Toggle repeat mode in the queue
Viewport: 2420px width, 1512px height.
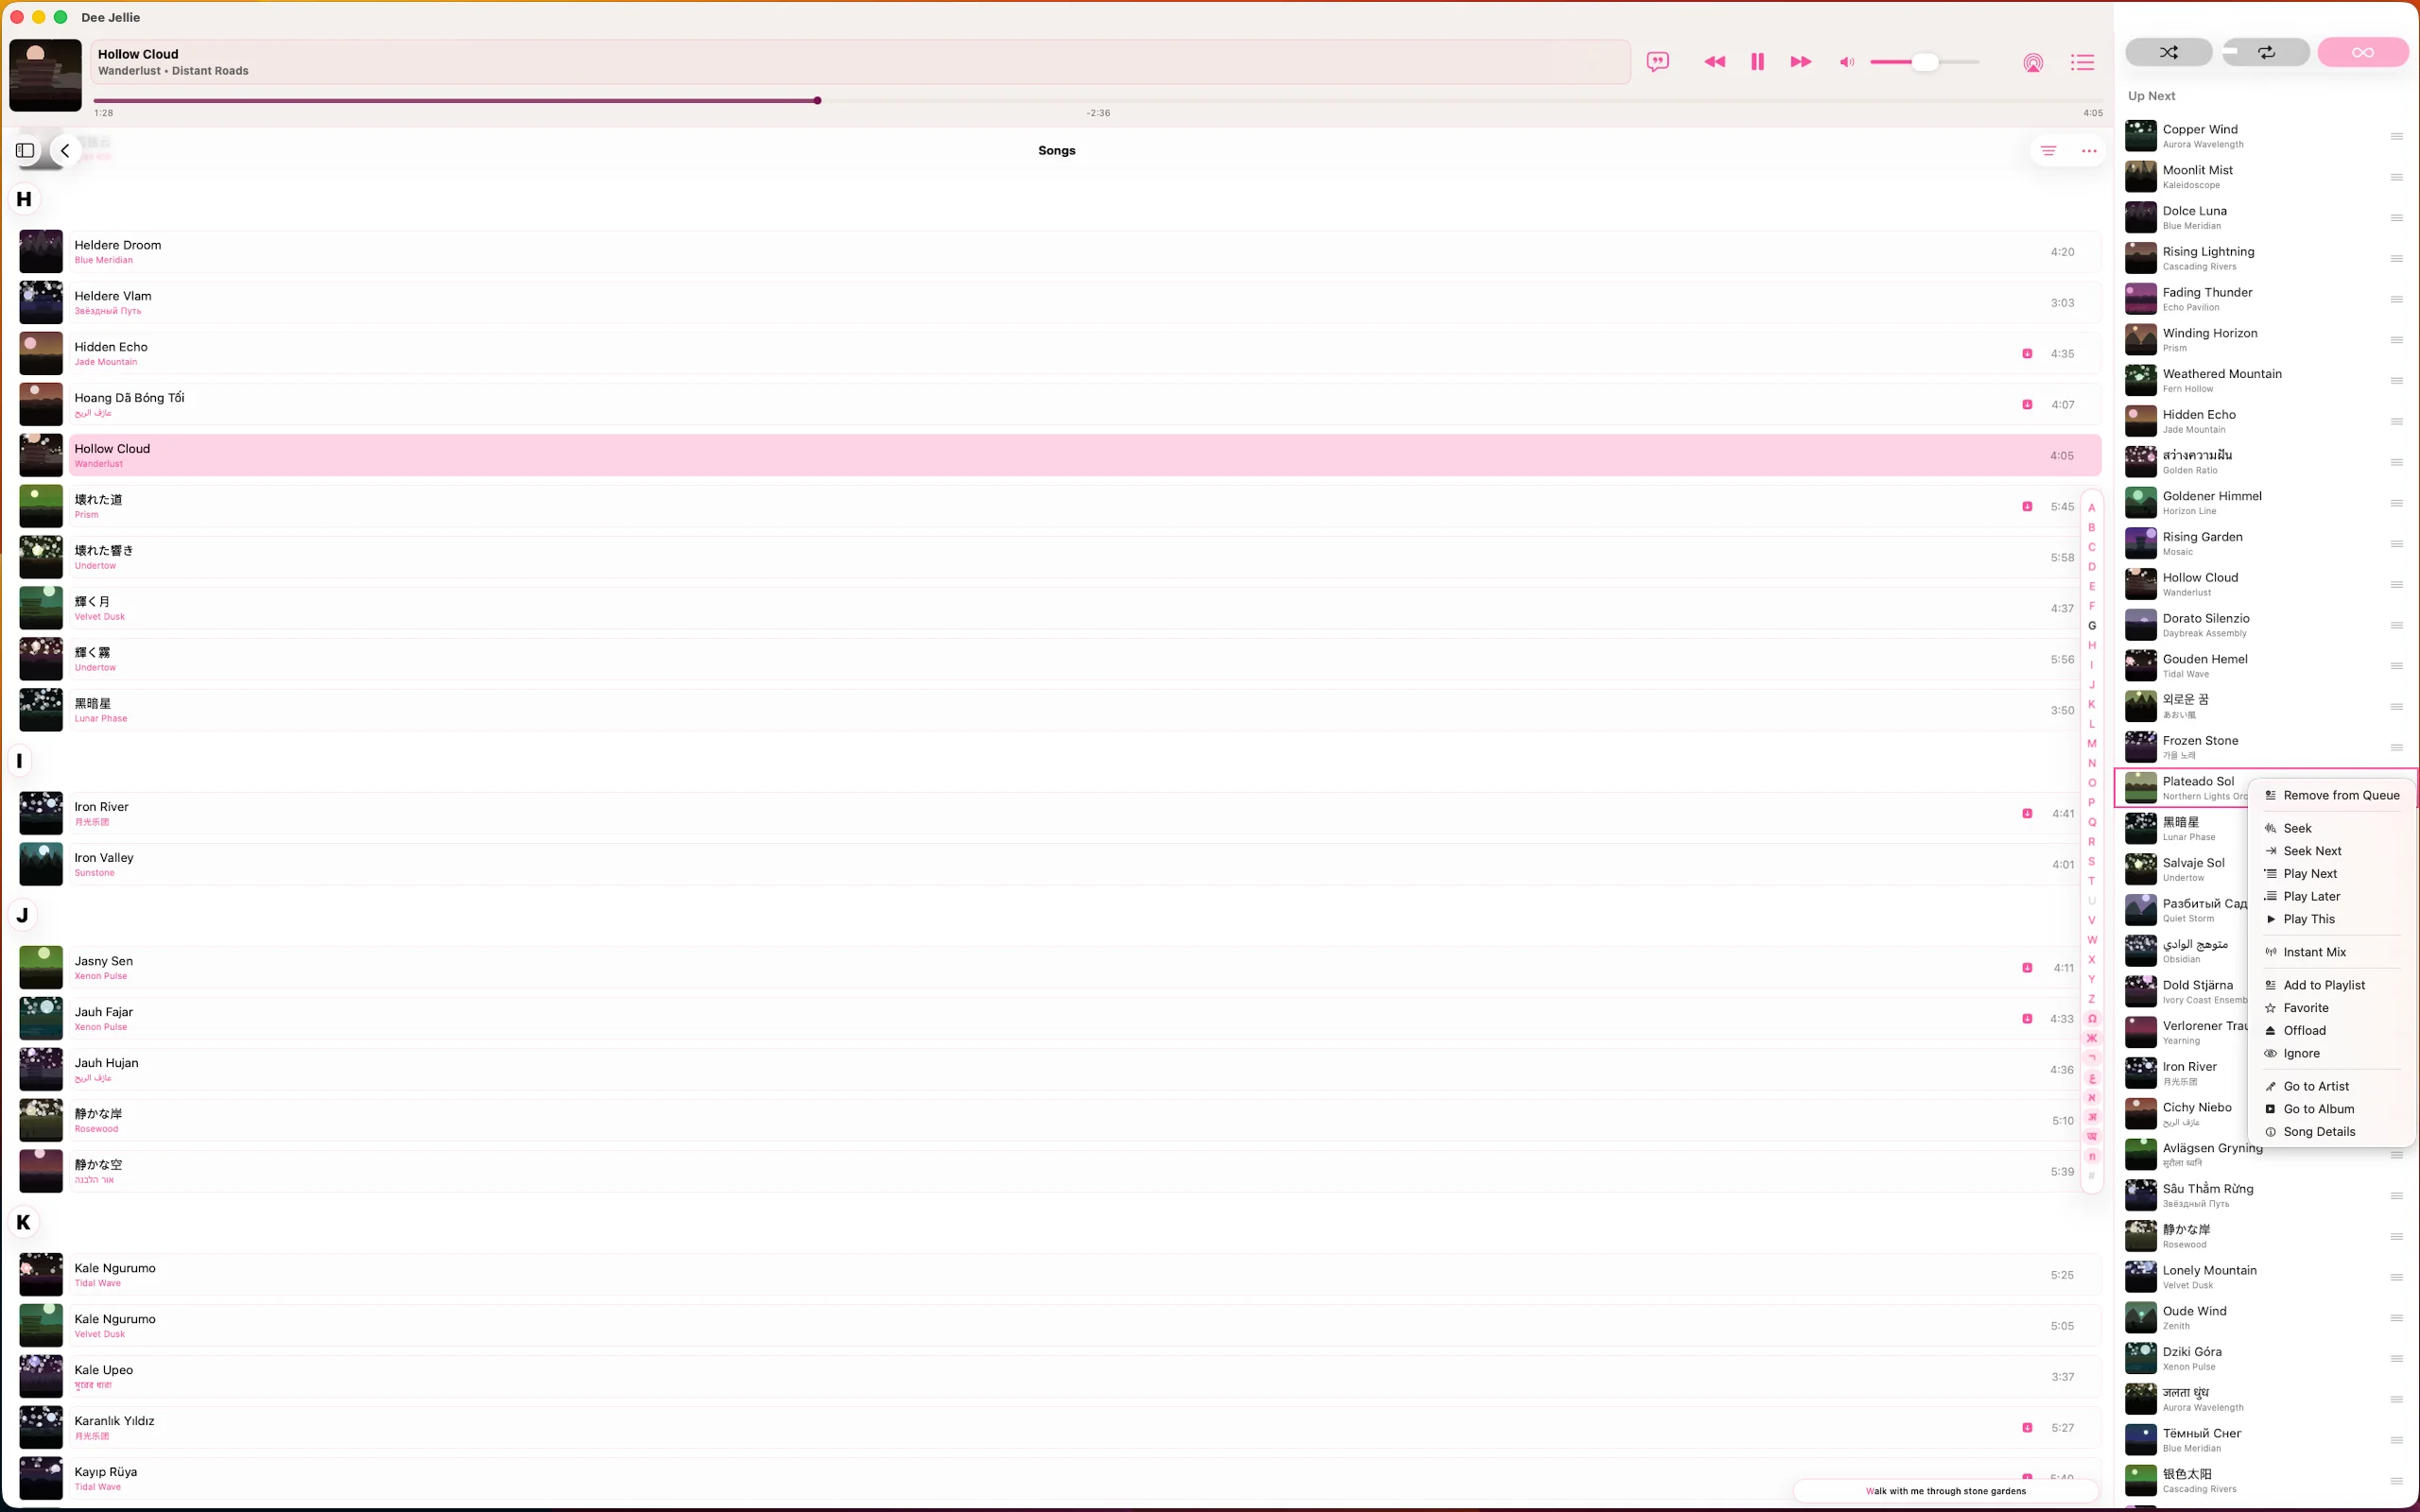point(2266,52)
